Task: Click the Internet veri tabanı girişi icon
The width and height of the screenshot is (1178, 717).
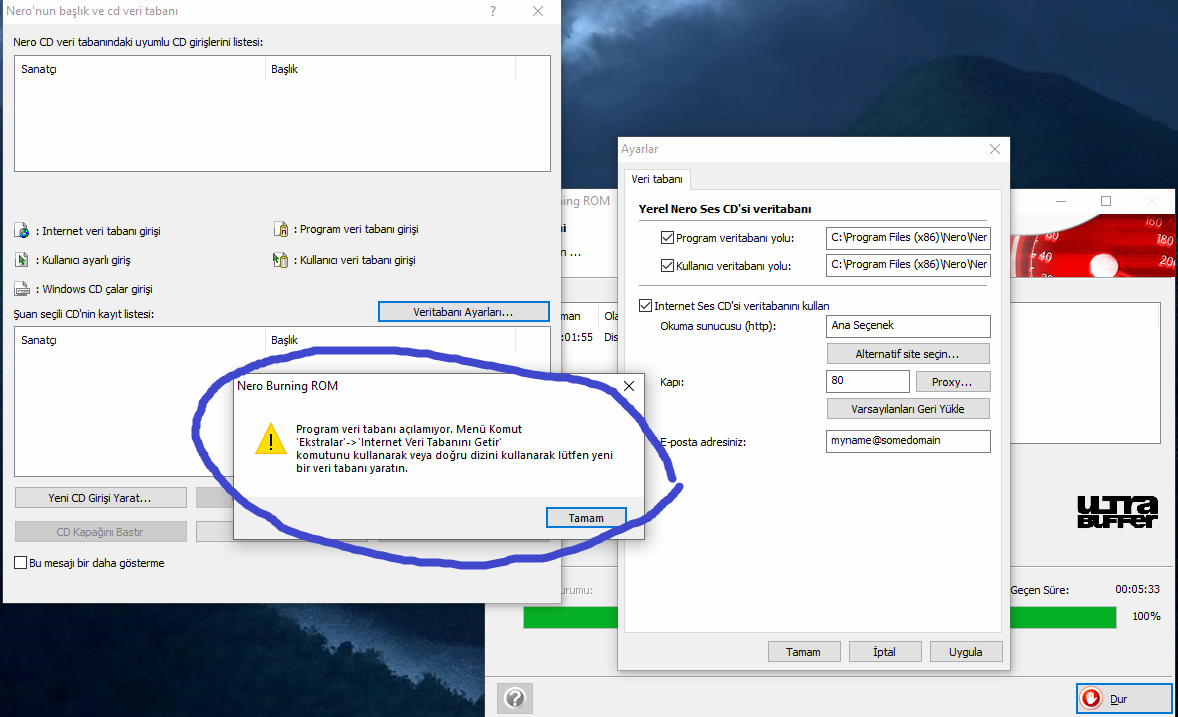Action: point(23,231)
